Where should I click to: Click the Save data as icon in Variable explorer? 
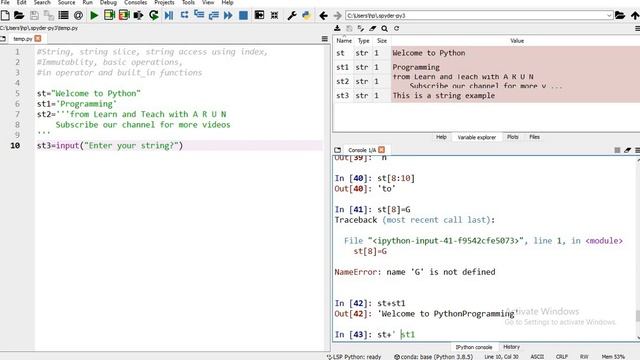pos(349,29)
